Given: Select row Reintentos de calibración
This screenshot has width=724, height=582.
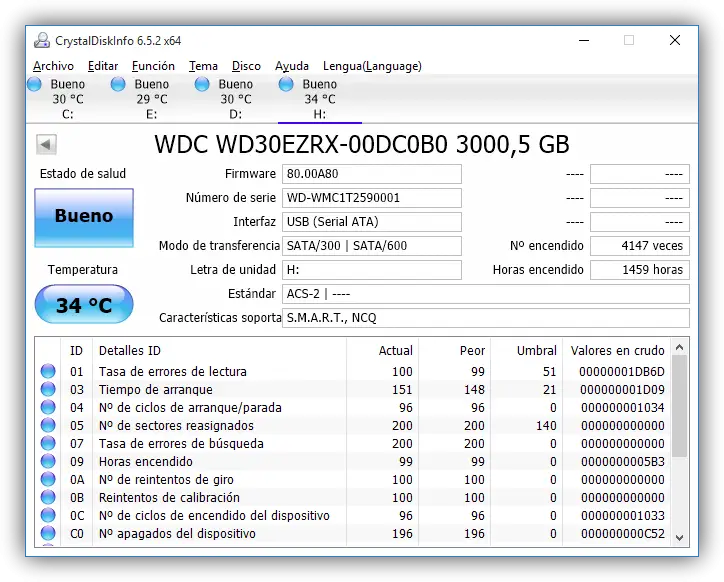Looking at the screenshot, I should click(353, 497).
